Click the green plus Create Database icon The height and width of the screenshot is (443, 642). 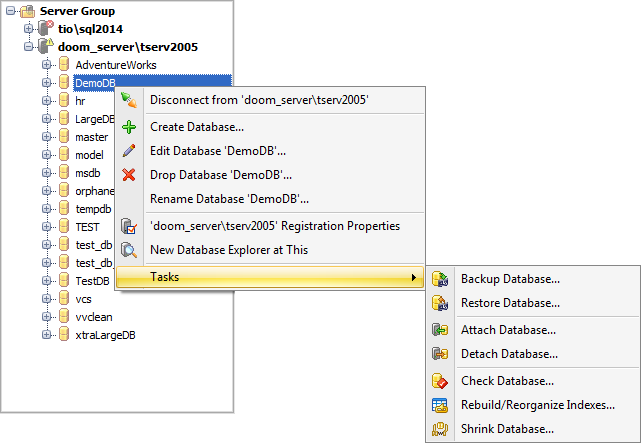pyautogui.click(x=128, y=127)
